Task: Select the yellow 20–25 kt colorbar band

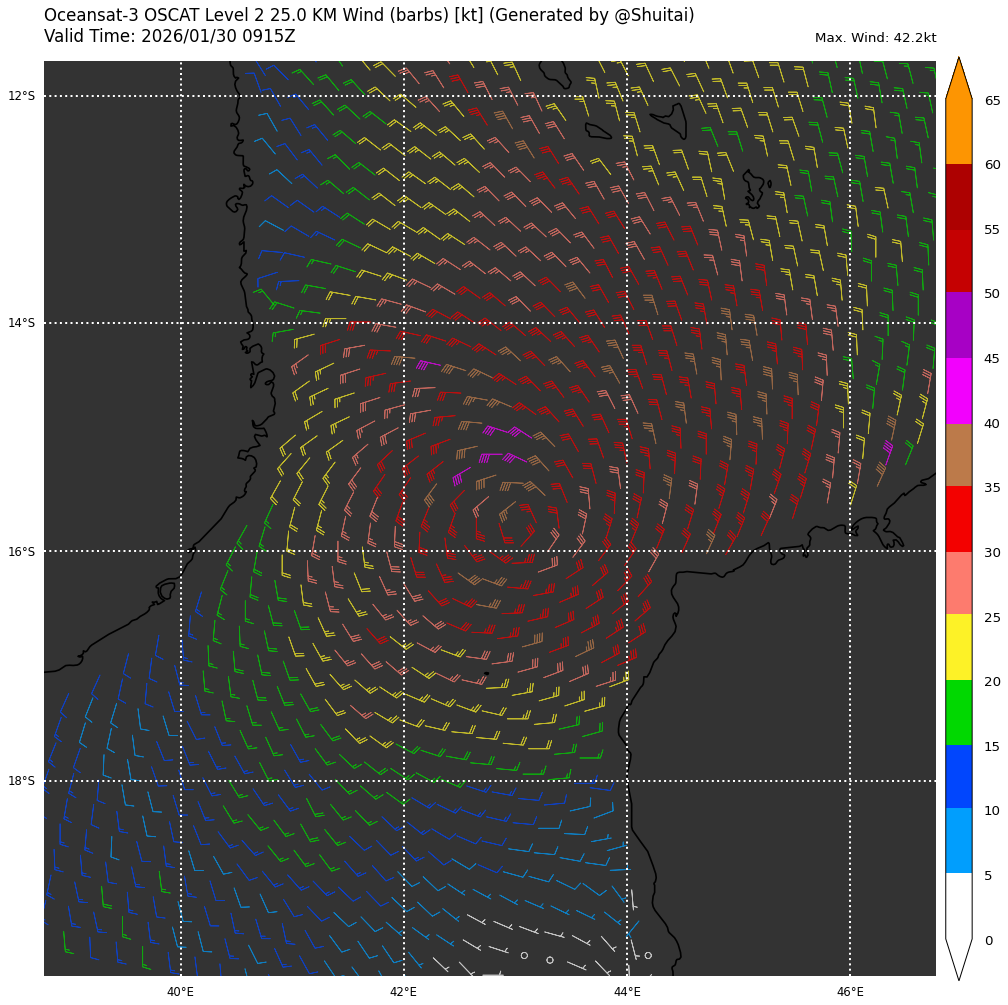Action: tap(958, 647)
